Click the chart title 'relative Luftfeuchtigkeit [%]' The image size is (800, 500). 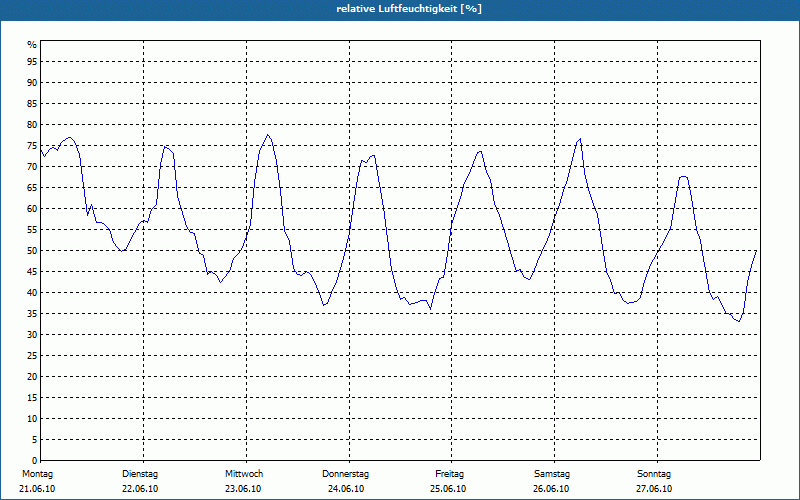[409, 9]
